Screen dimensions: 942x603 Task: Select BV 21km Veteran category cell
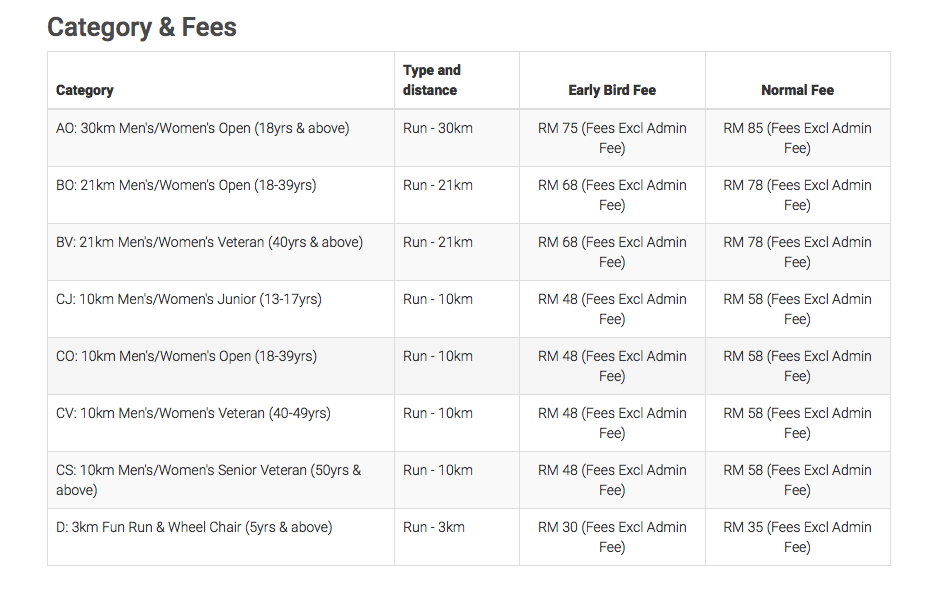pyautogui.click(x=209, y=242)
